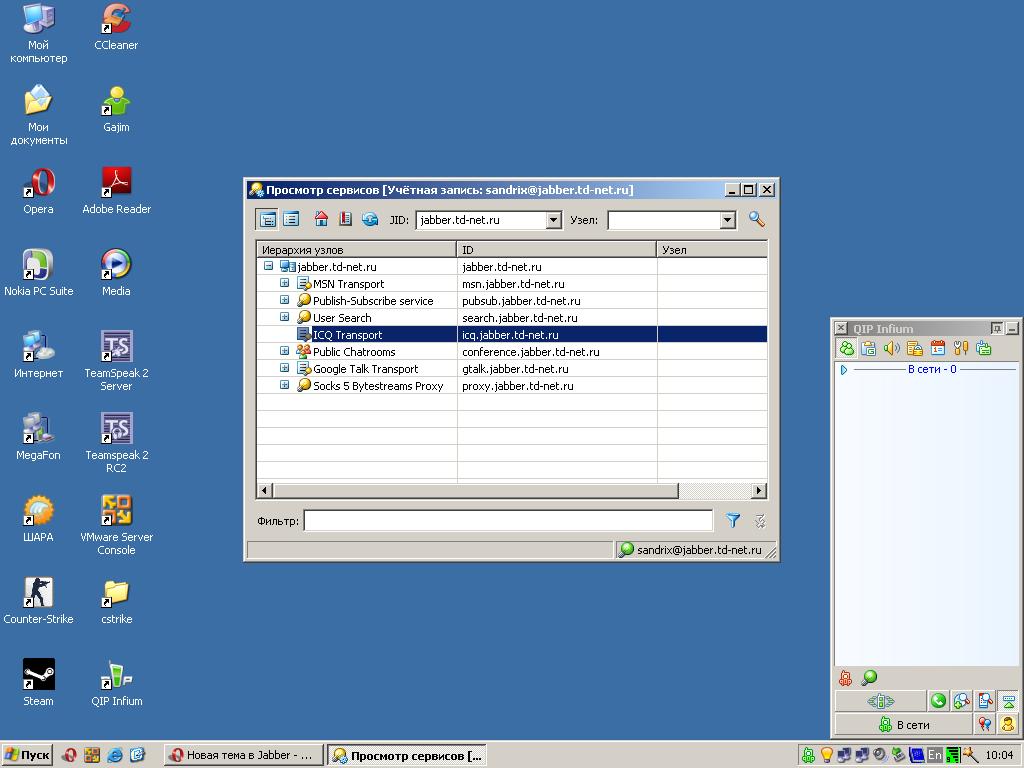
Task: Open the VMware Server Console desktop icon
Action: 116,524
